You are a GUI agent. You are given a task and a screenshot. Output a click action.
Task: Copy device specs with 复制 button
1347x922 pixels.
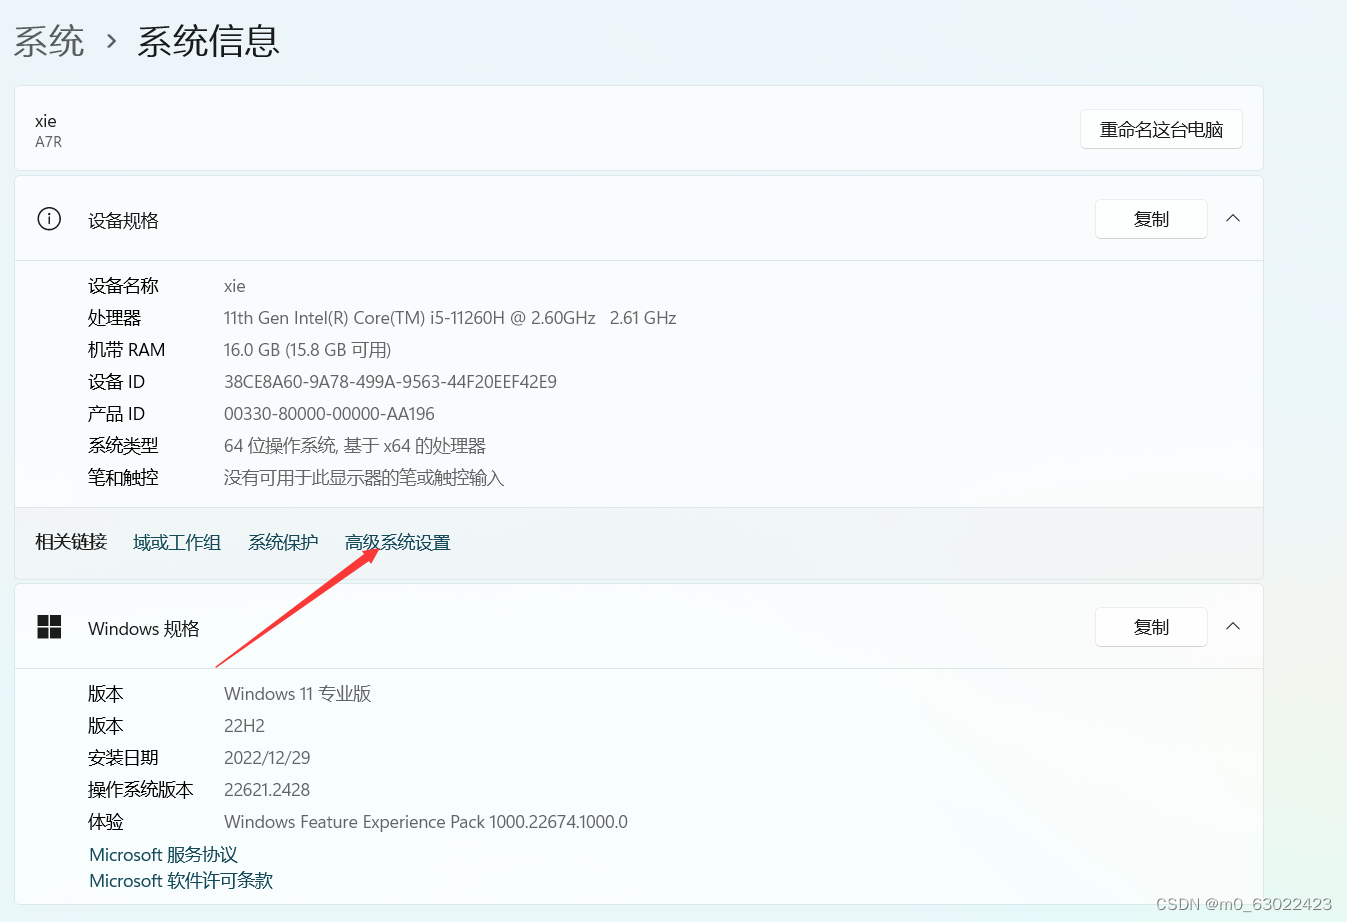(x=1151, y=219)
